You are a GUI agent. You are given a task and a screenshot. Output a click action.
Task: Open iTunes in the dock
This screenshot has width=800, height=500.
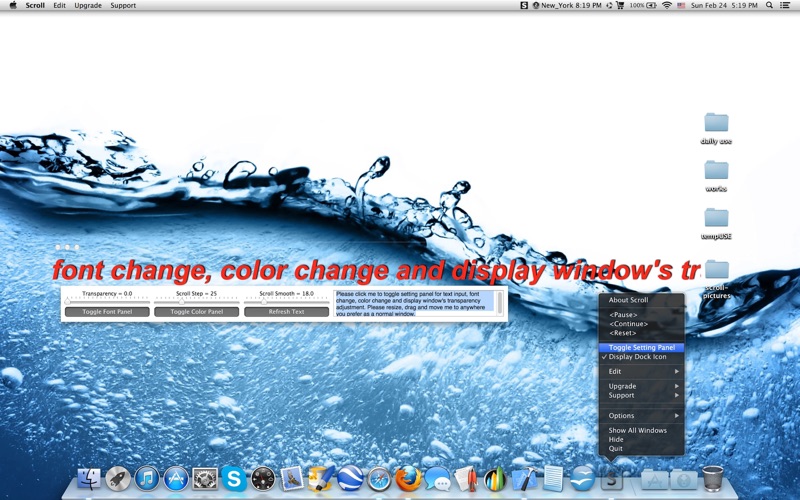point(147,479)
